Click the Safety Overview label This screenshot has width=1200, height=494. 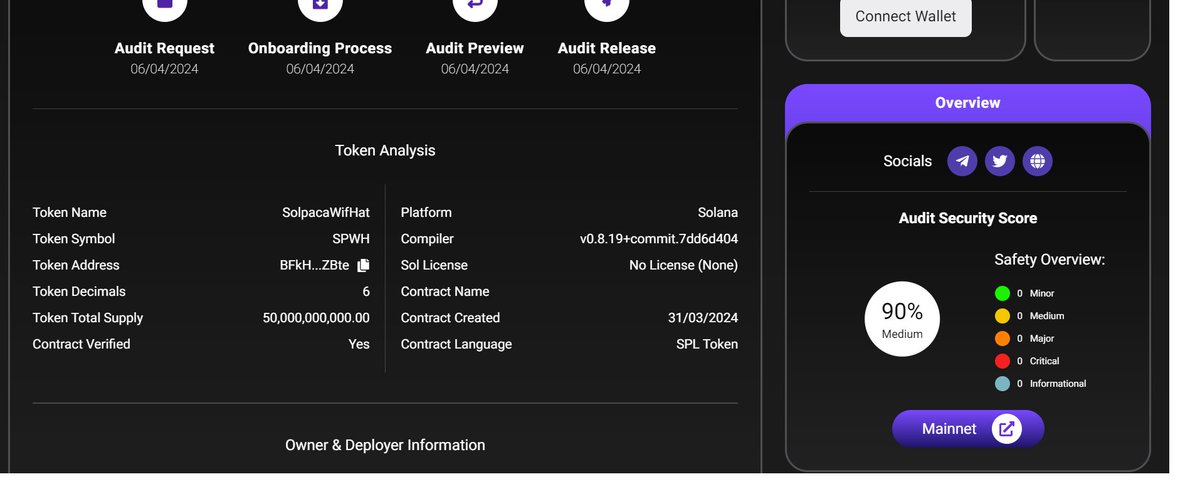point(1049,260)
